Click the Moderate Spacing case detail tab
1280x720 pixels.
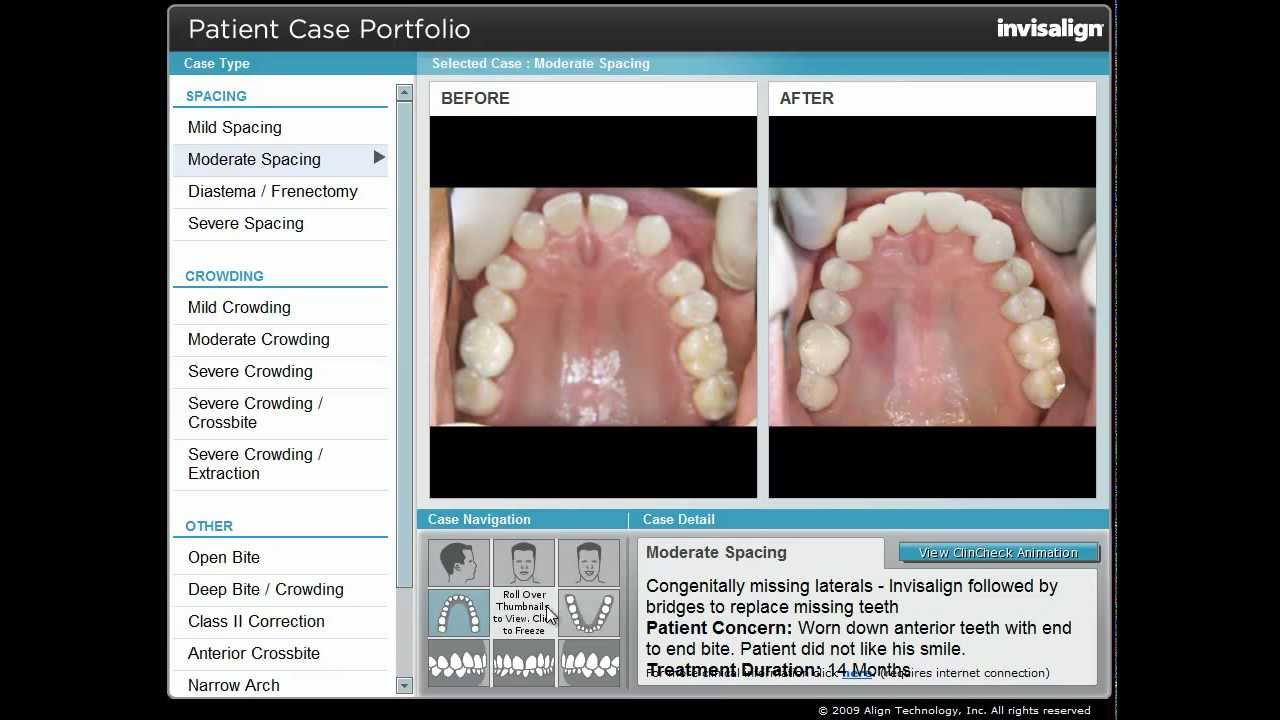click(x=761, y=552)
